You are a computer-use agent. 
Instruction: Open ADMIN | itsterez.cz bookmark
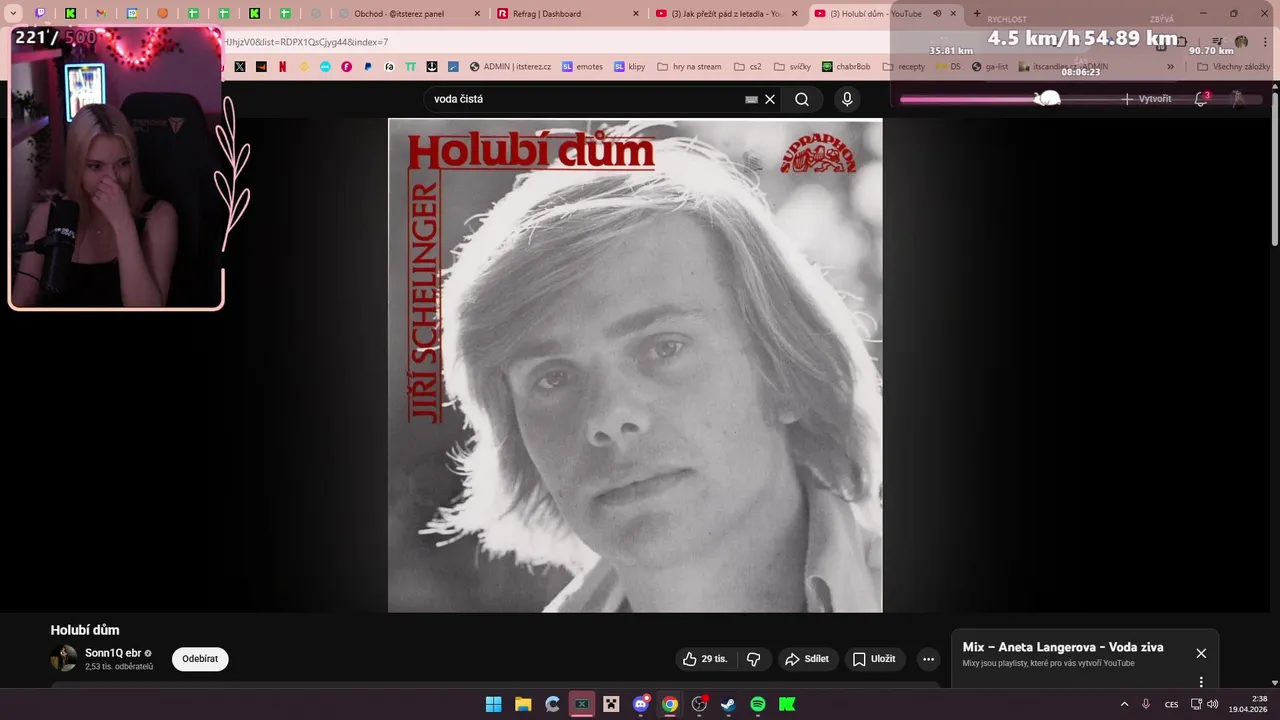click(x=510, y=67)
